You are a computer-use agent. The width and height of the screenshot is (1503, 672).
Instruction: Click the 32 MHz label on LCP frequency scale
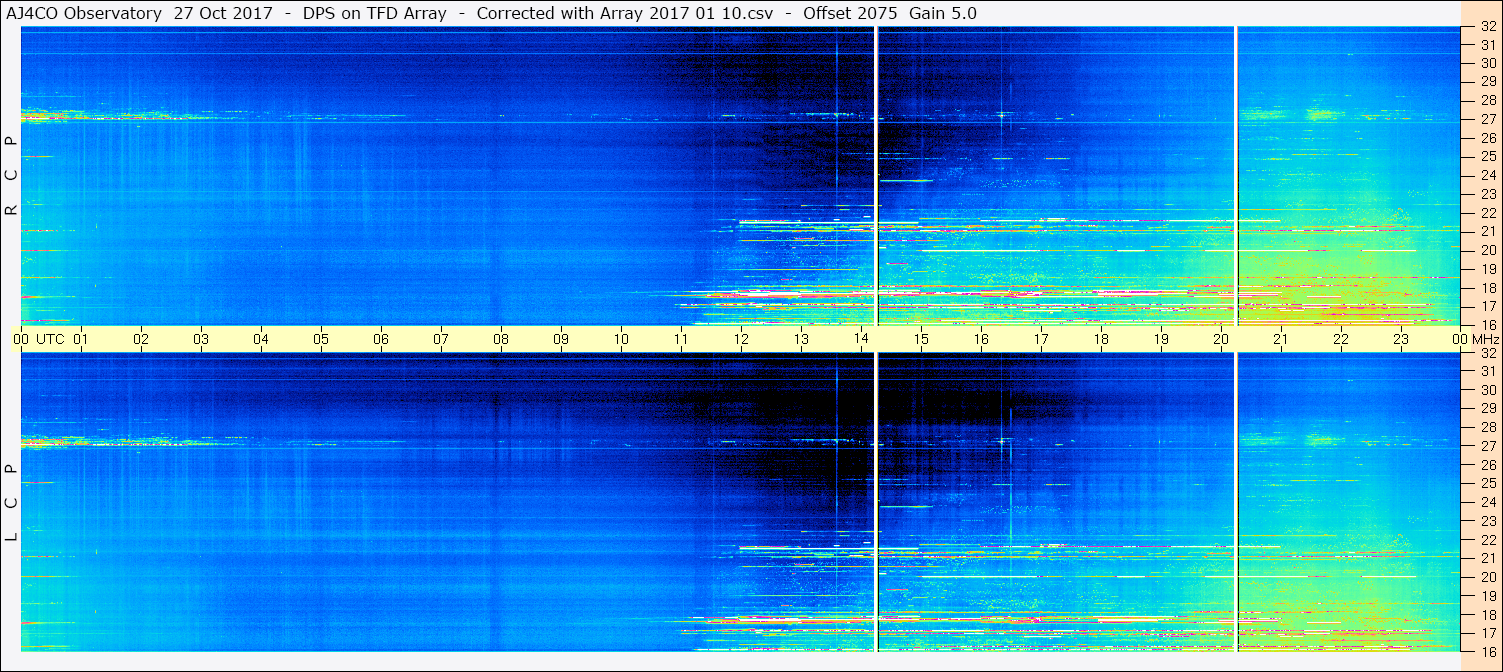(1487, 353)
